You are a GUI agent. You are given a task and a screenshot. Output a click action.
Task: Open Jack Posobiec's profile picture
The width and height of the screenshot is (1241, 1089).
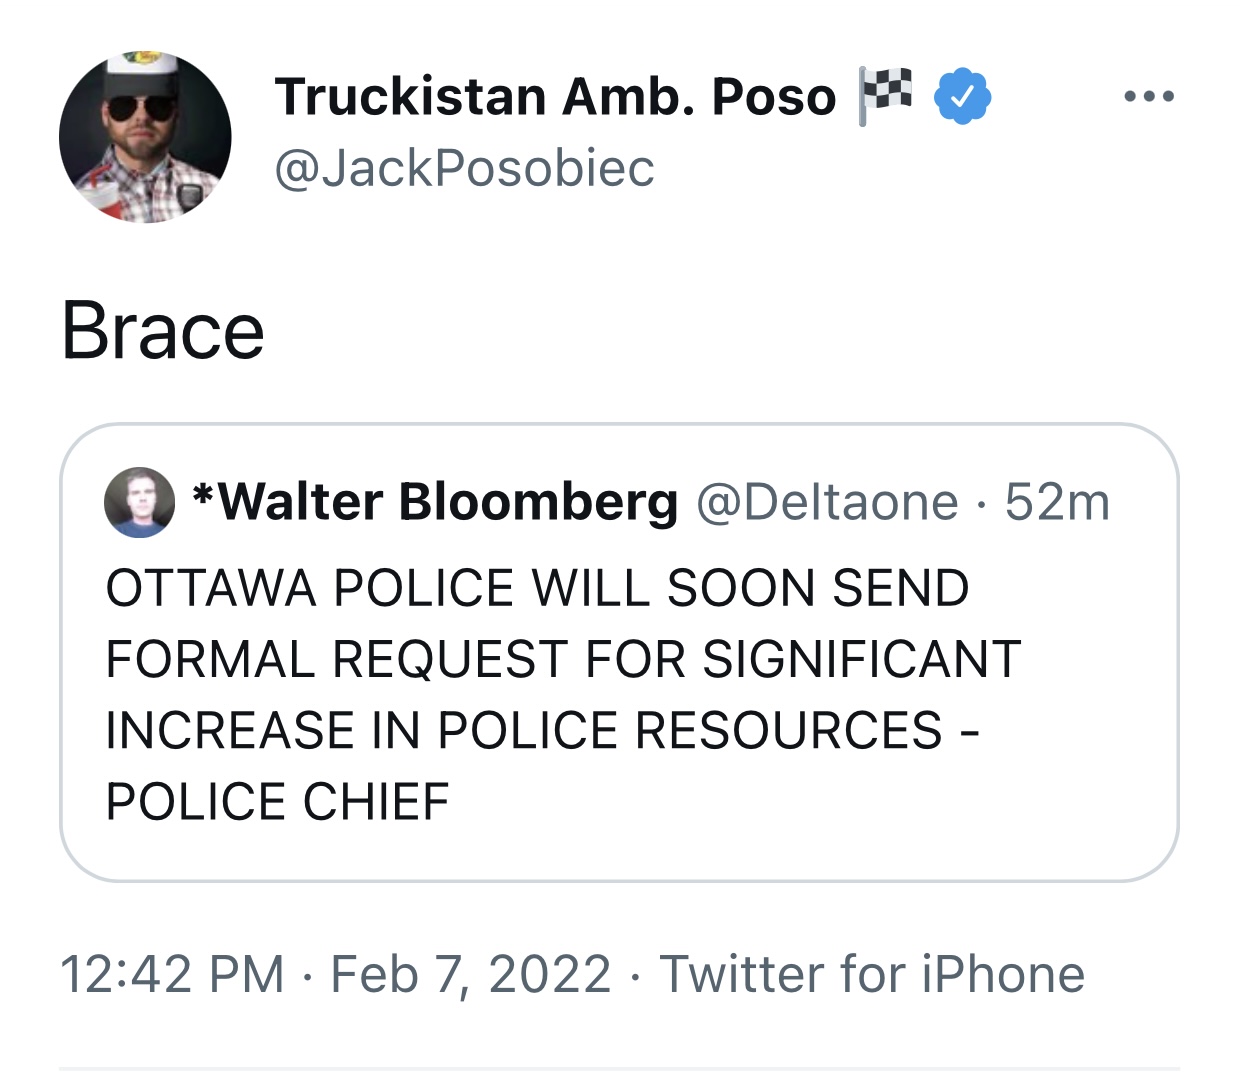[x=145, y=137]
